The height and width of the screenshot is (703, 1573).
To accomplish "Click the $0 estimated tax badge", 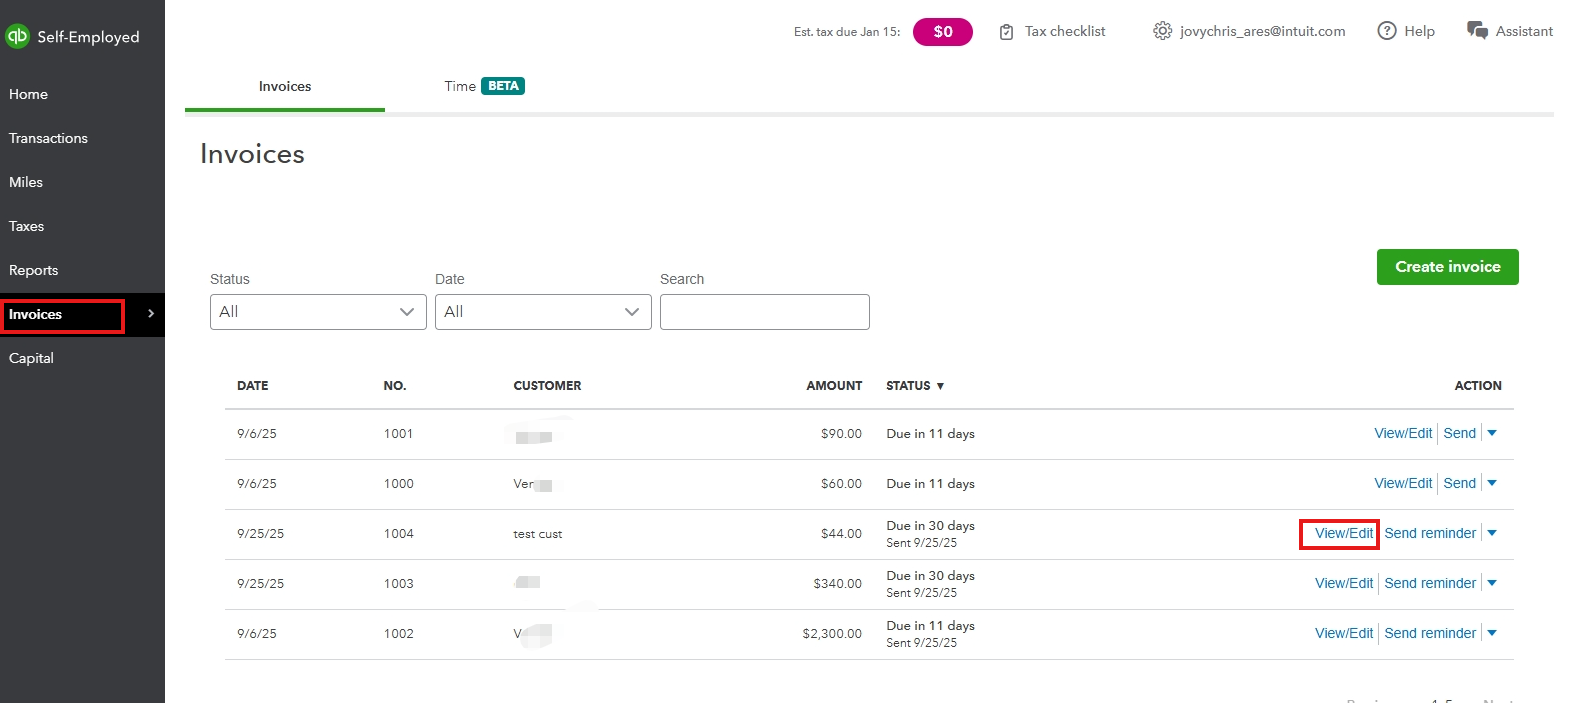I will 942,32.
